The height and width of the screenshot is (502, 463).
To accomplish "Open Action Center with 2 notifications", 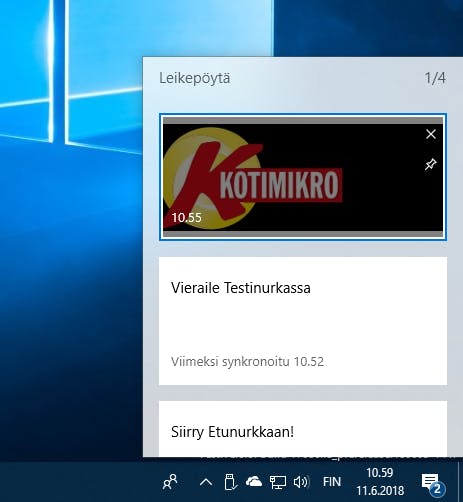I will point(433,483).
